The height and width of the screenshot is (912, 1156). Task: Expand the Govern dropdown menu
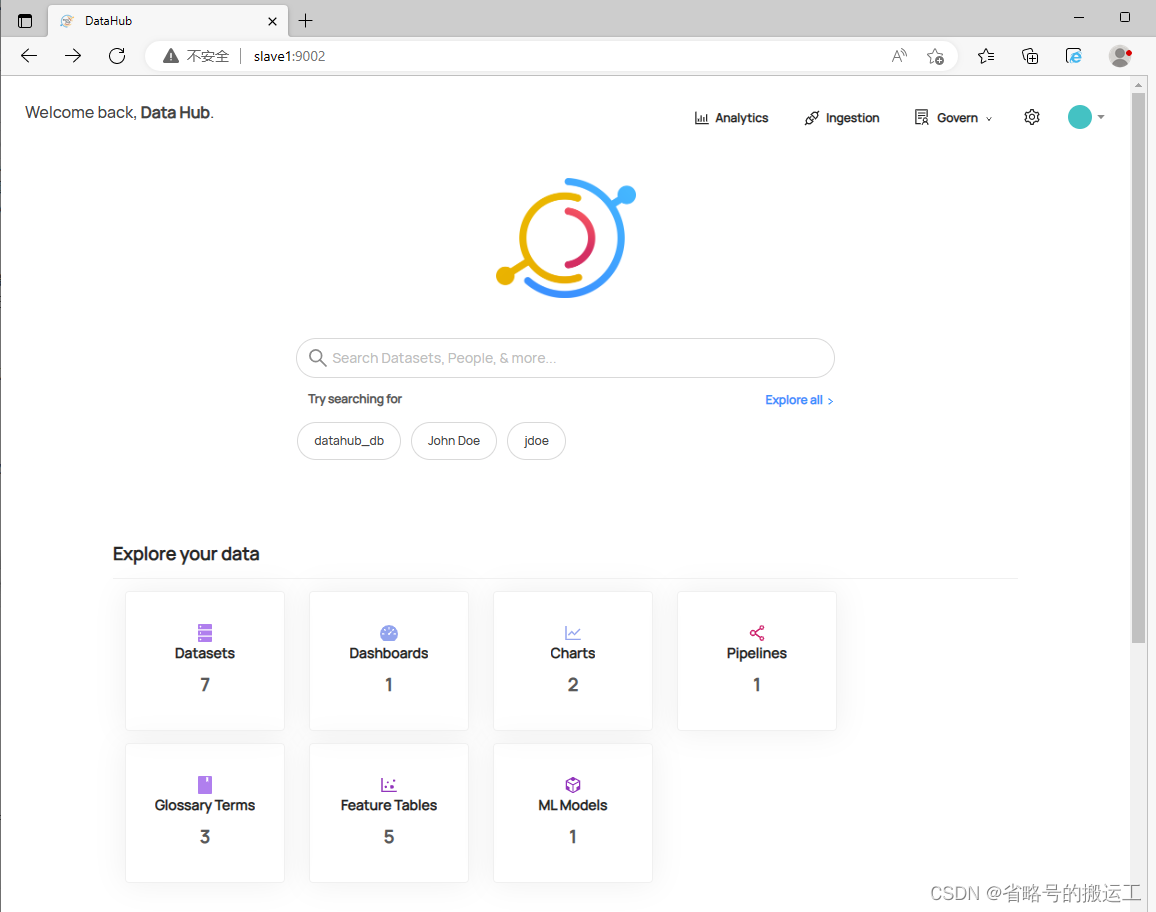(x=953, y=118)
